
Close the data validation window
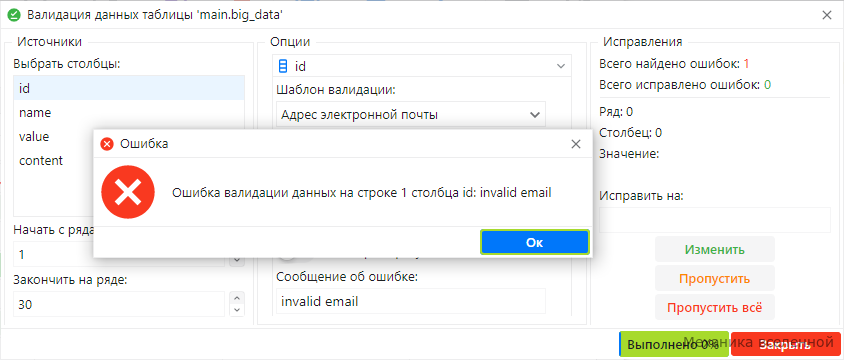[827, 15]
